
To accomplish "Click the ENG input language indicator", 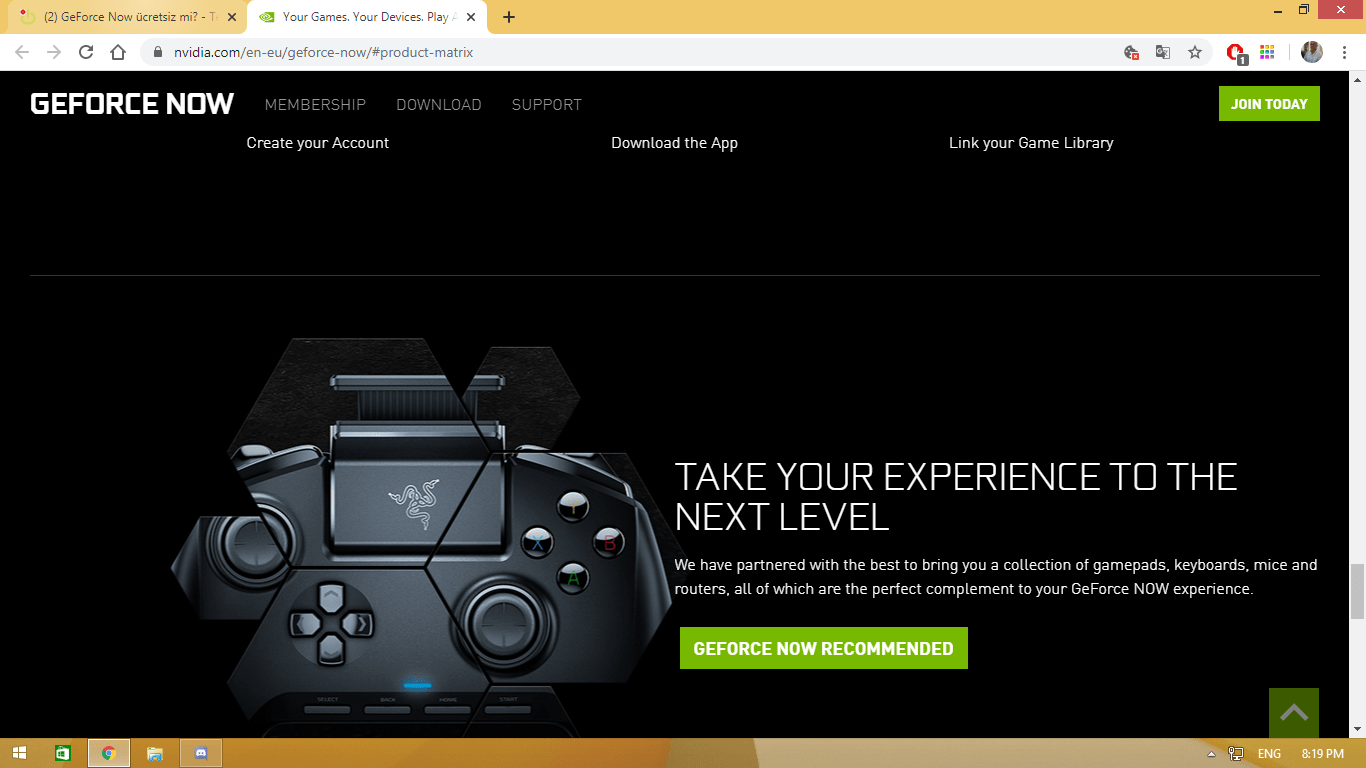I will [1269, 753].
